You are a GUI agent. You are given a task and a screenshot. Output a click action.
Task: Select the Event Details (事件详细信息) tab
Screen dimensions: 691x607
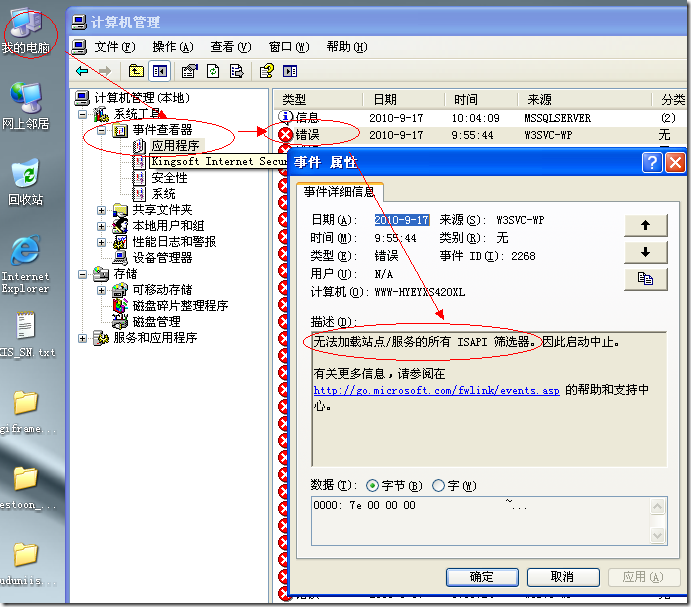pos(339,192)
